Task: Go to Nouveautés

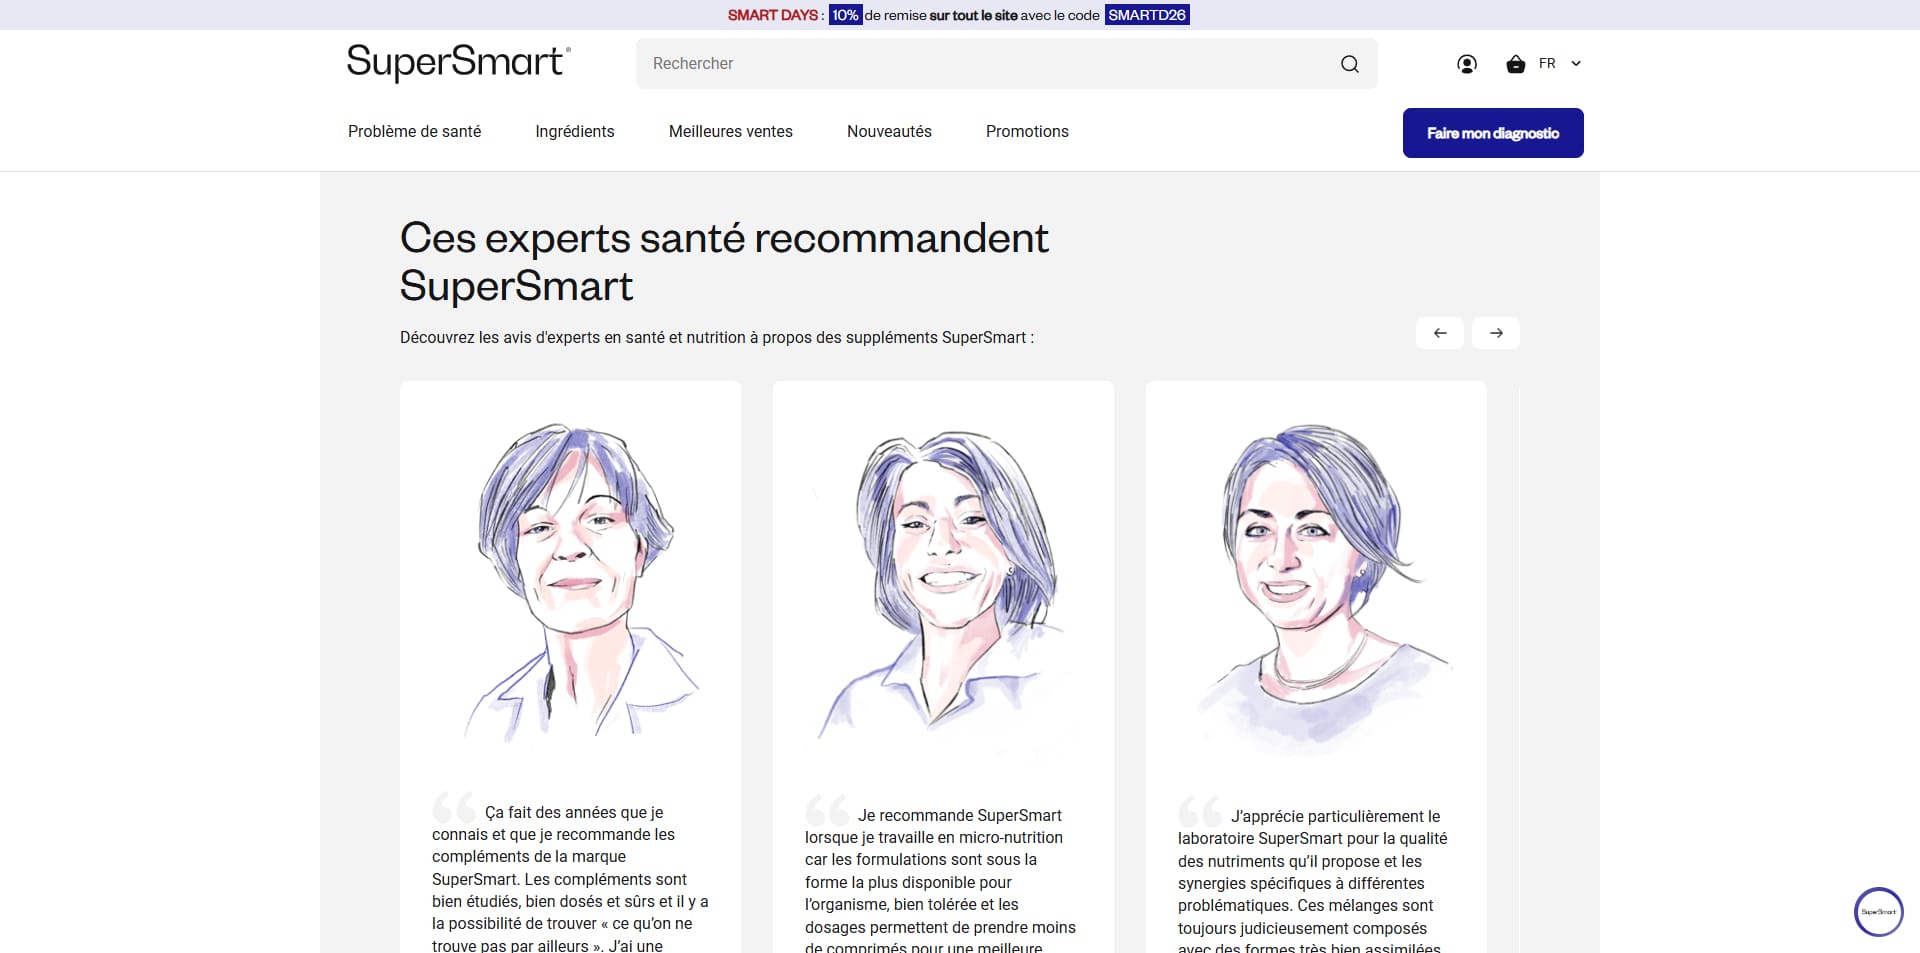Action: 889,131
